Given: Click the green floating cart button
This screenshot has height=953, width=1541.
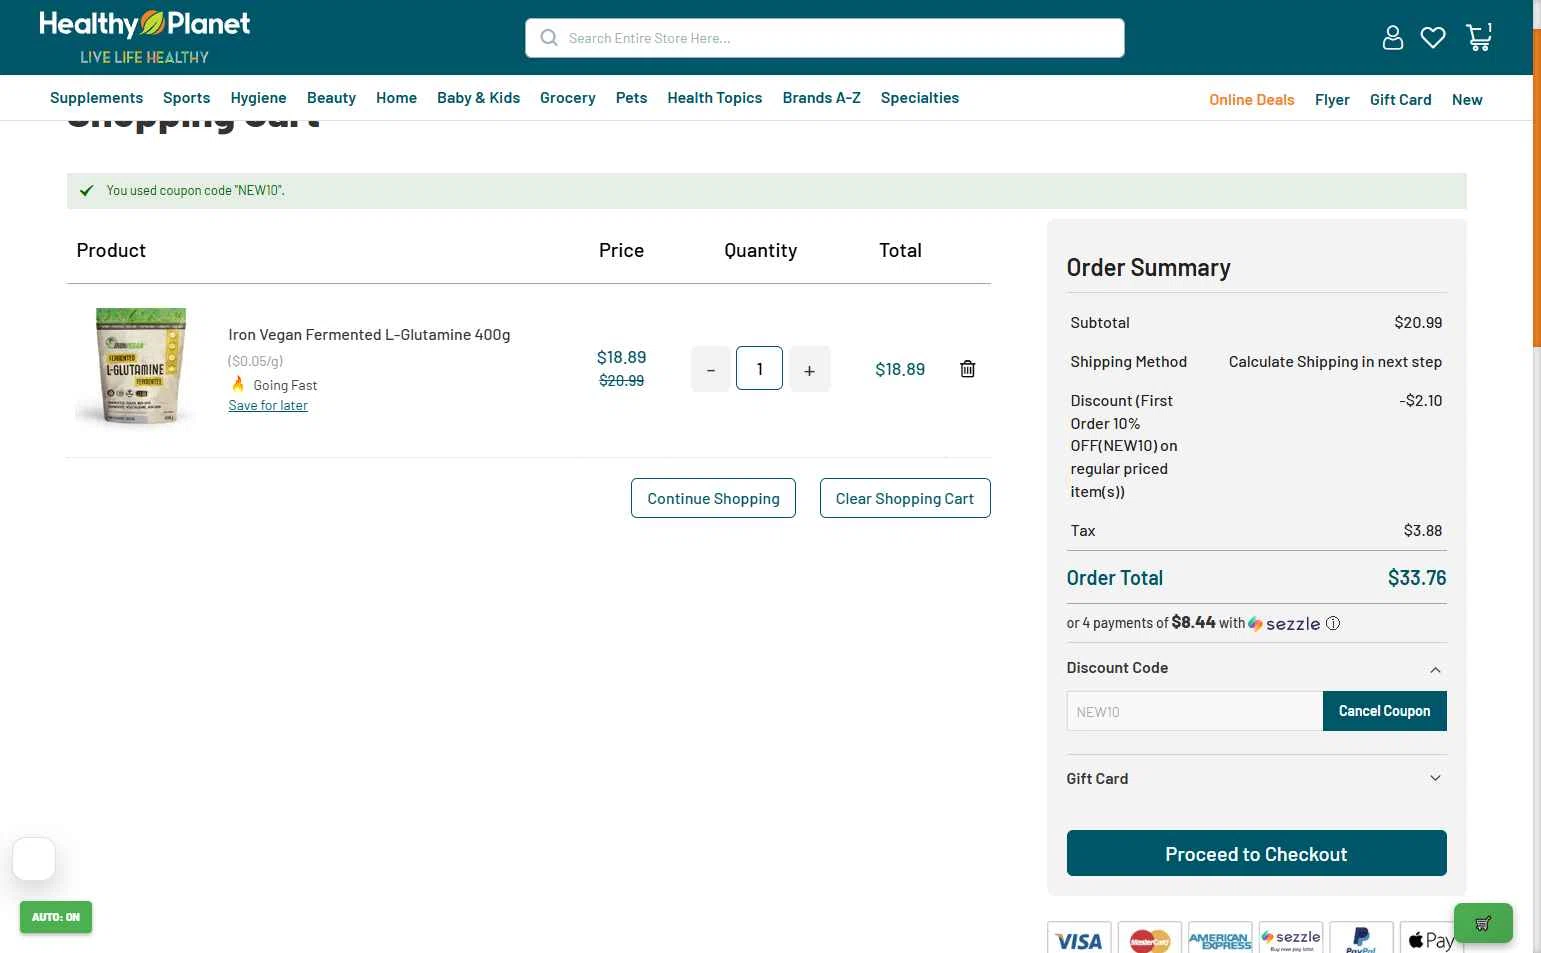Looking at the screenshot, I should 1483,923.
